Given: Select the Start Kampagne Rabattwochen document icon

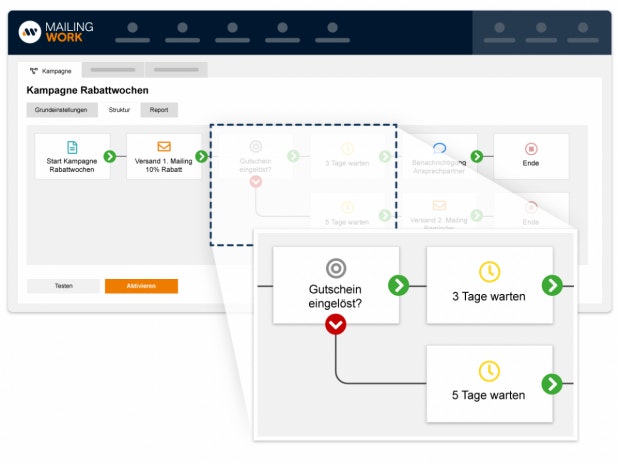Looking at the screenshot, I should coord(72,147).
